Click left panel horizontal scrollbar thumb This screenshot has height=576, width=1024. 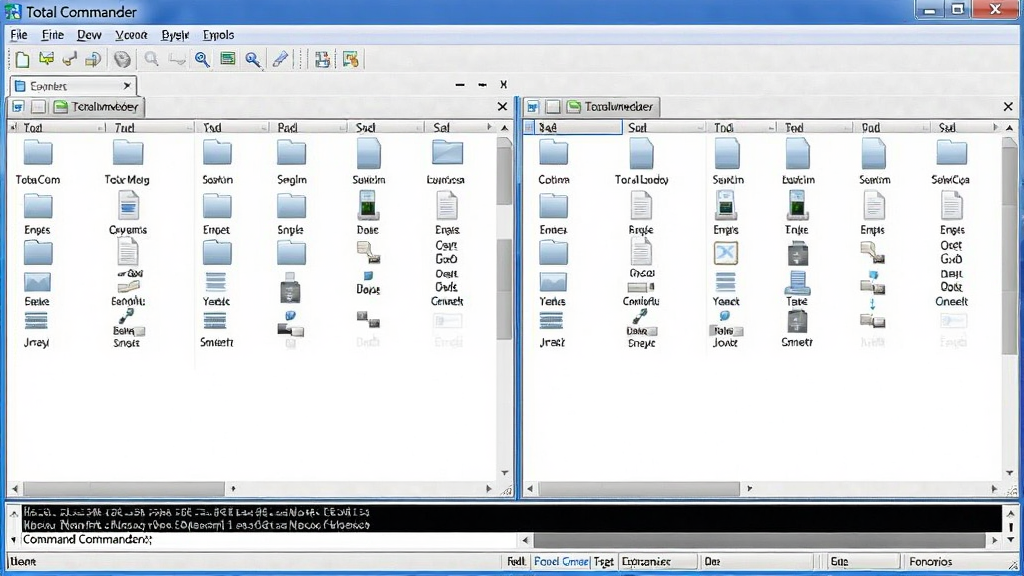point(124,488)
